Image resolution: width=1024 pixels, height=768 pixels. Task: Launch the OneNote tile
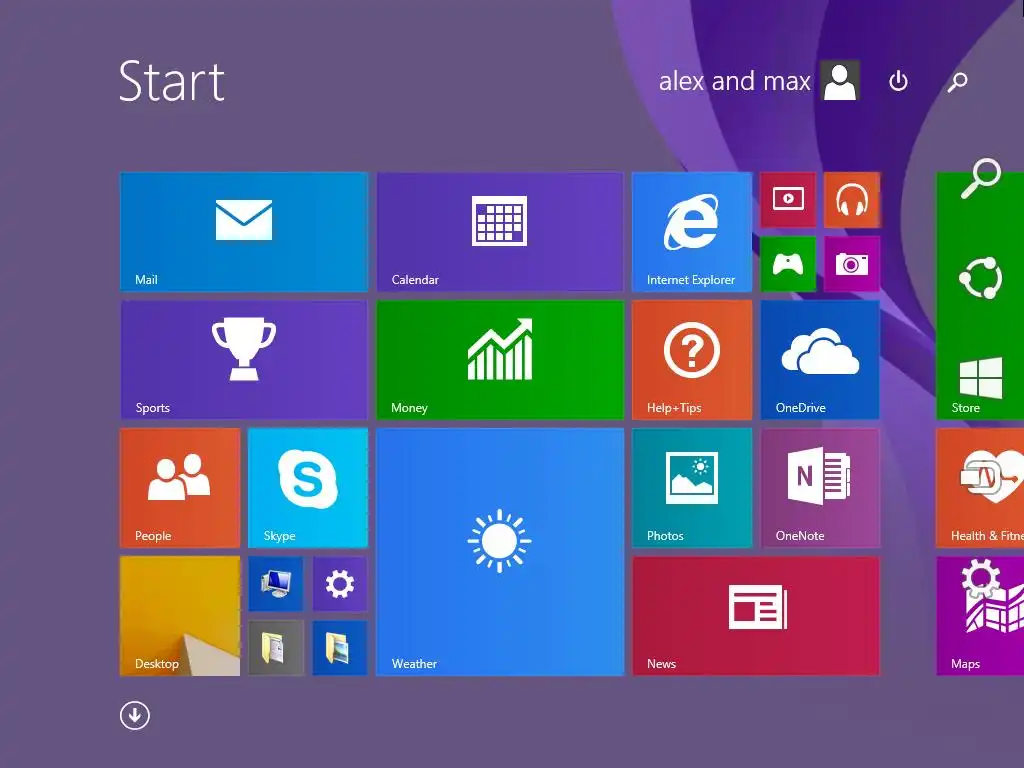(x=820, y=488)
